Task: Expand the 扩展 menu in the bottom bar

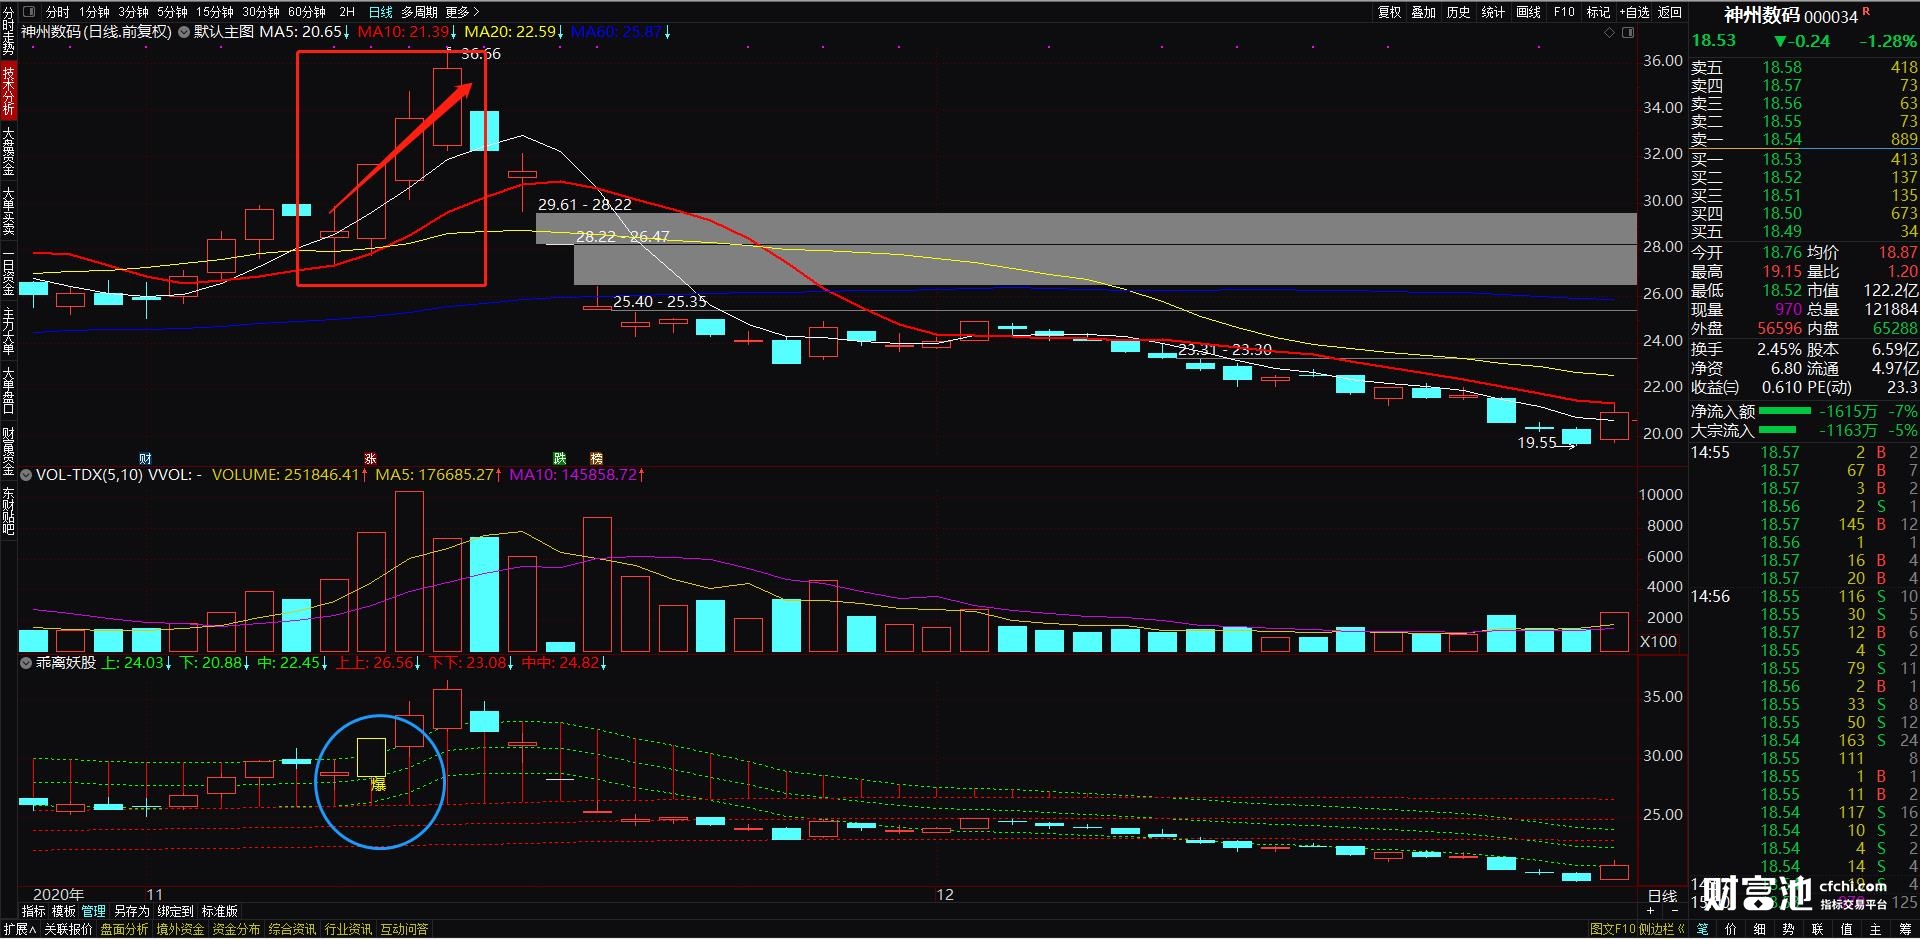Action: [19, 930]
